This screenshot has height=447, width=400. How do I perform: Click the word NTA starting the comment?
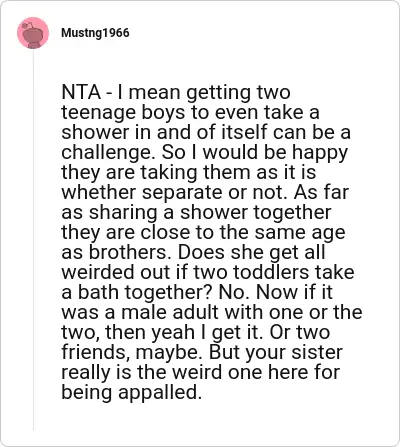click(81, 92)
